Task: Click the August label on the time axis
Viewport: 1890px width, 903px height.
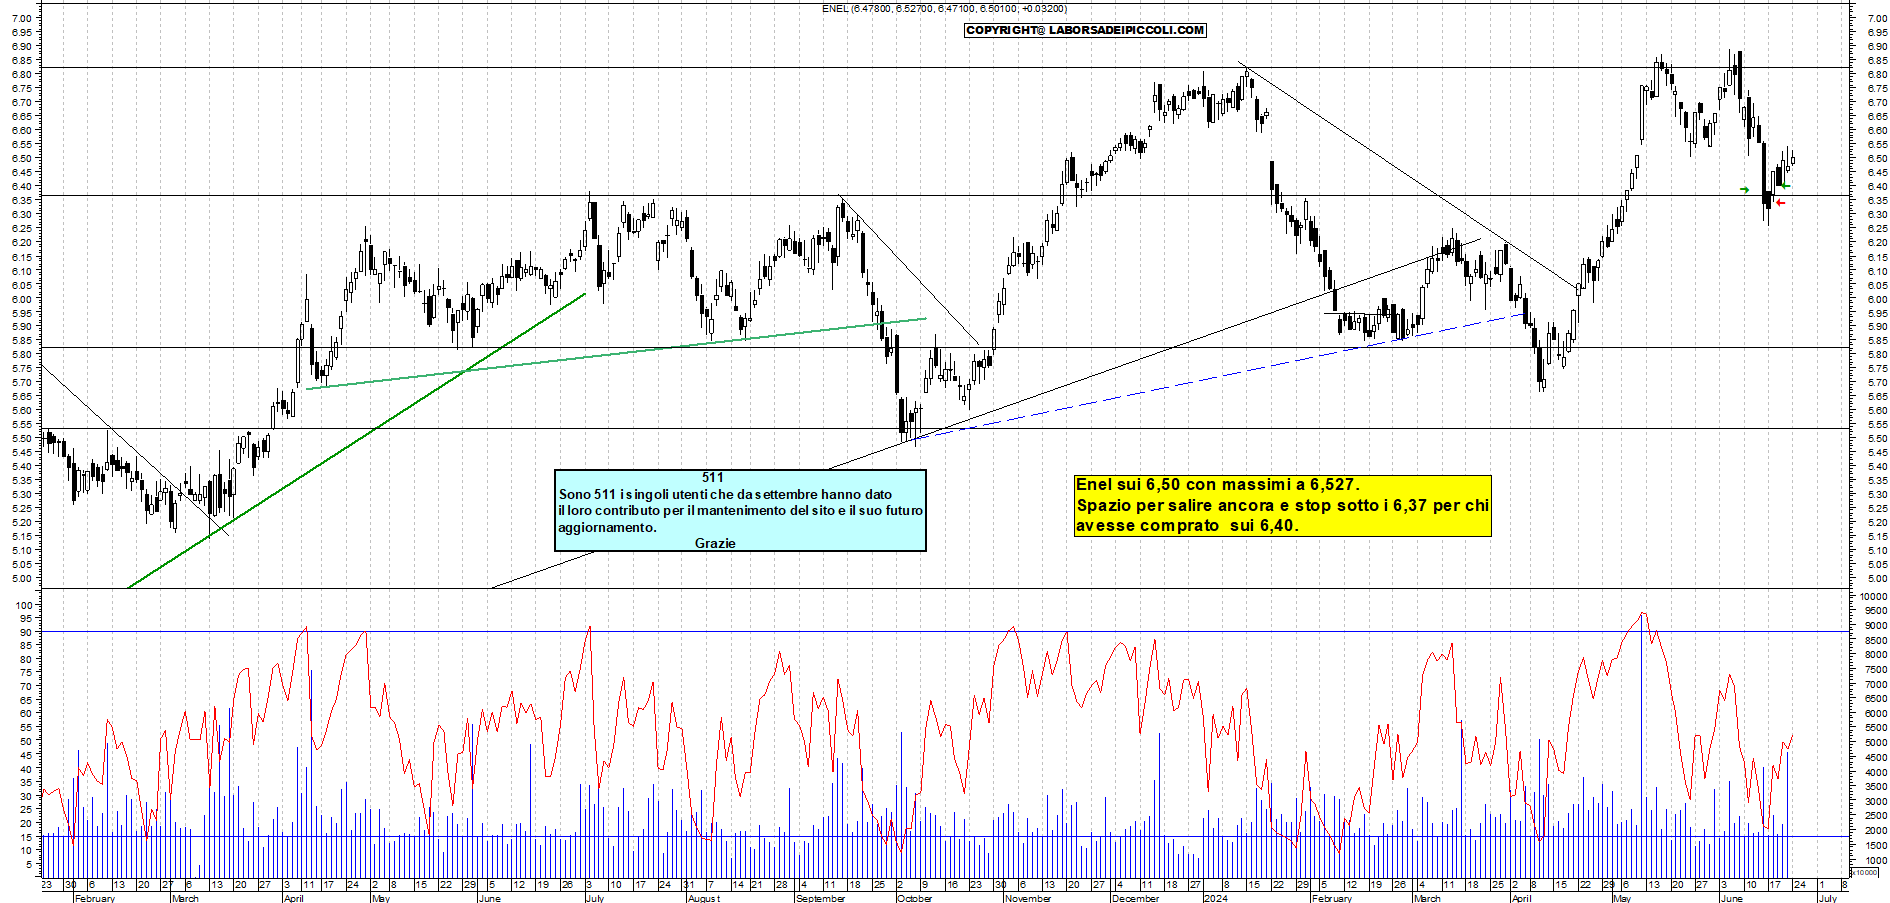Action: [x=703, y=898]
